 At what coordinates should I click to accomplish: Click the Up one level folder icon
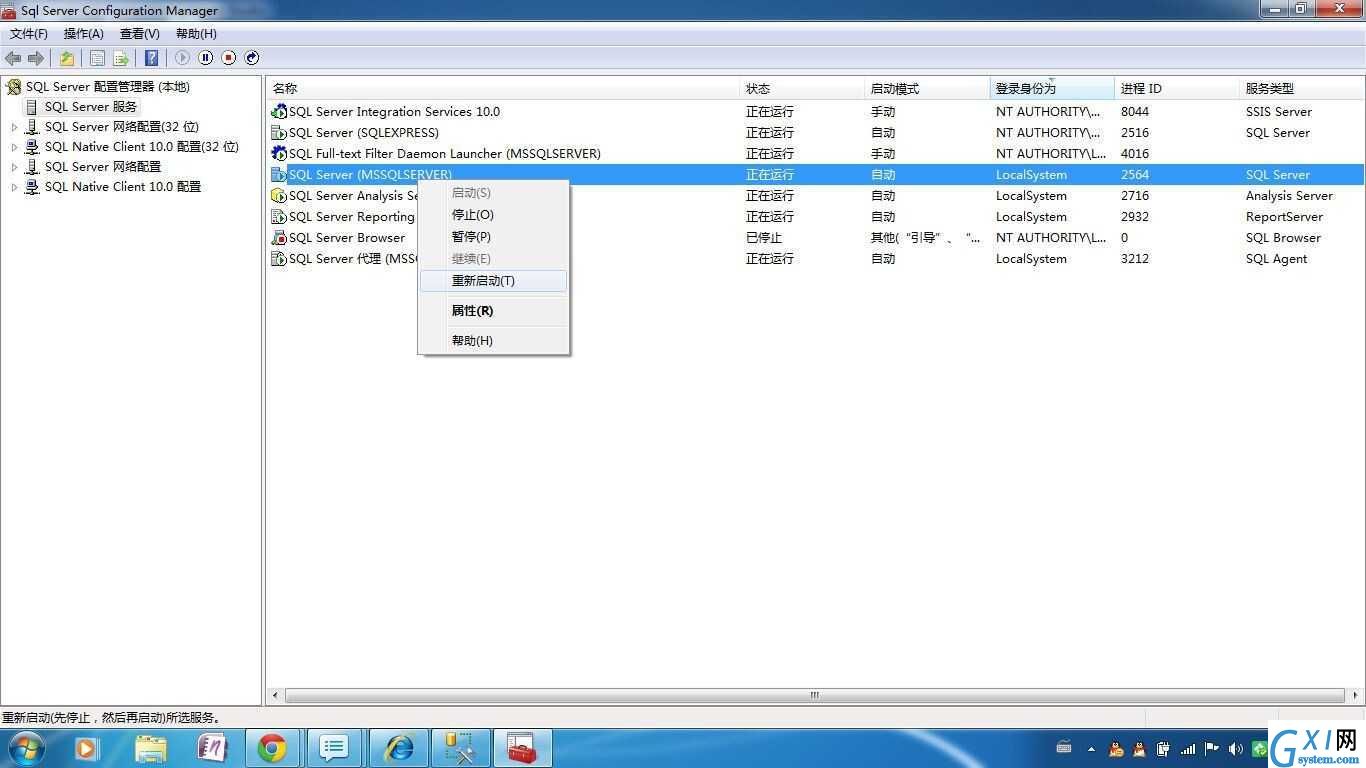click(x=66, y=58)
